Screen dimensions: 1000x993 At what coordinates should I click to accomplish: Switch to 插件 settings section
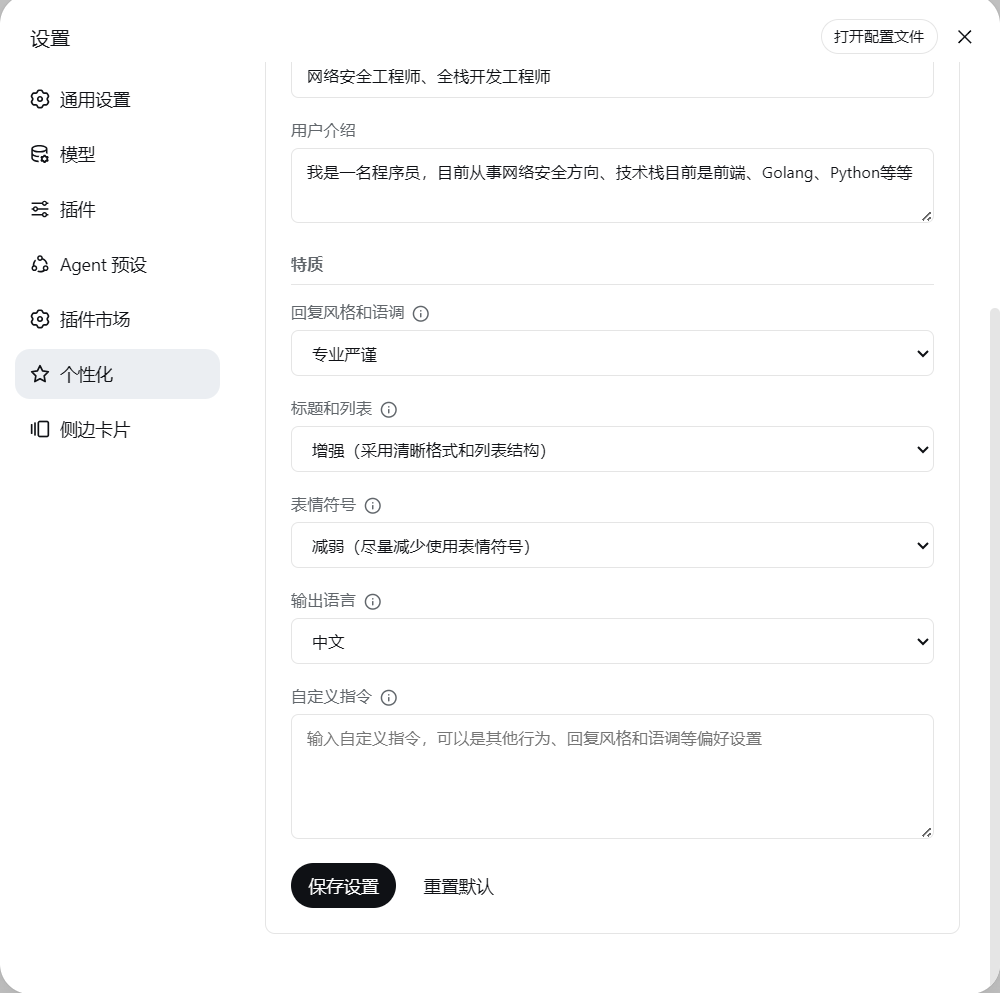pos(117,209)
